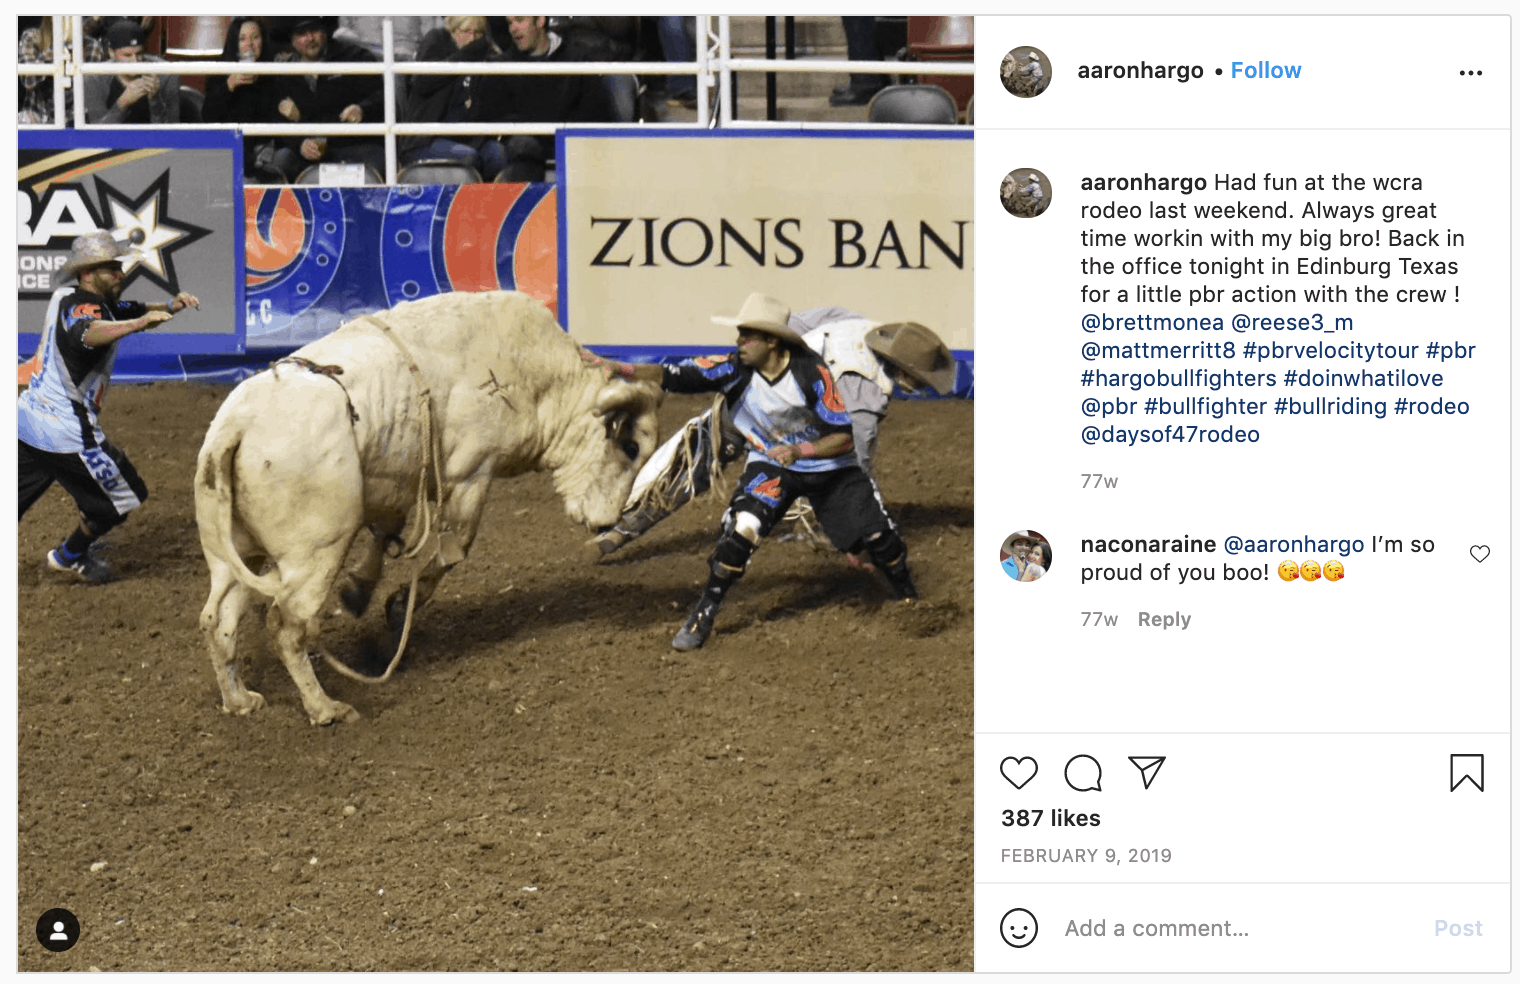This screenshot has width=1520, height=984.
Task: Submit the comment with the Post button
Action: (1458, 928)
